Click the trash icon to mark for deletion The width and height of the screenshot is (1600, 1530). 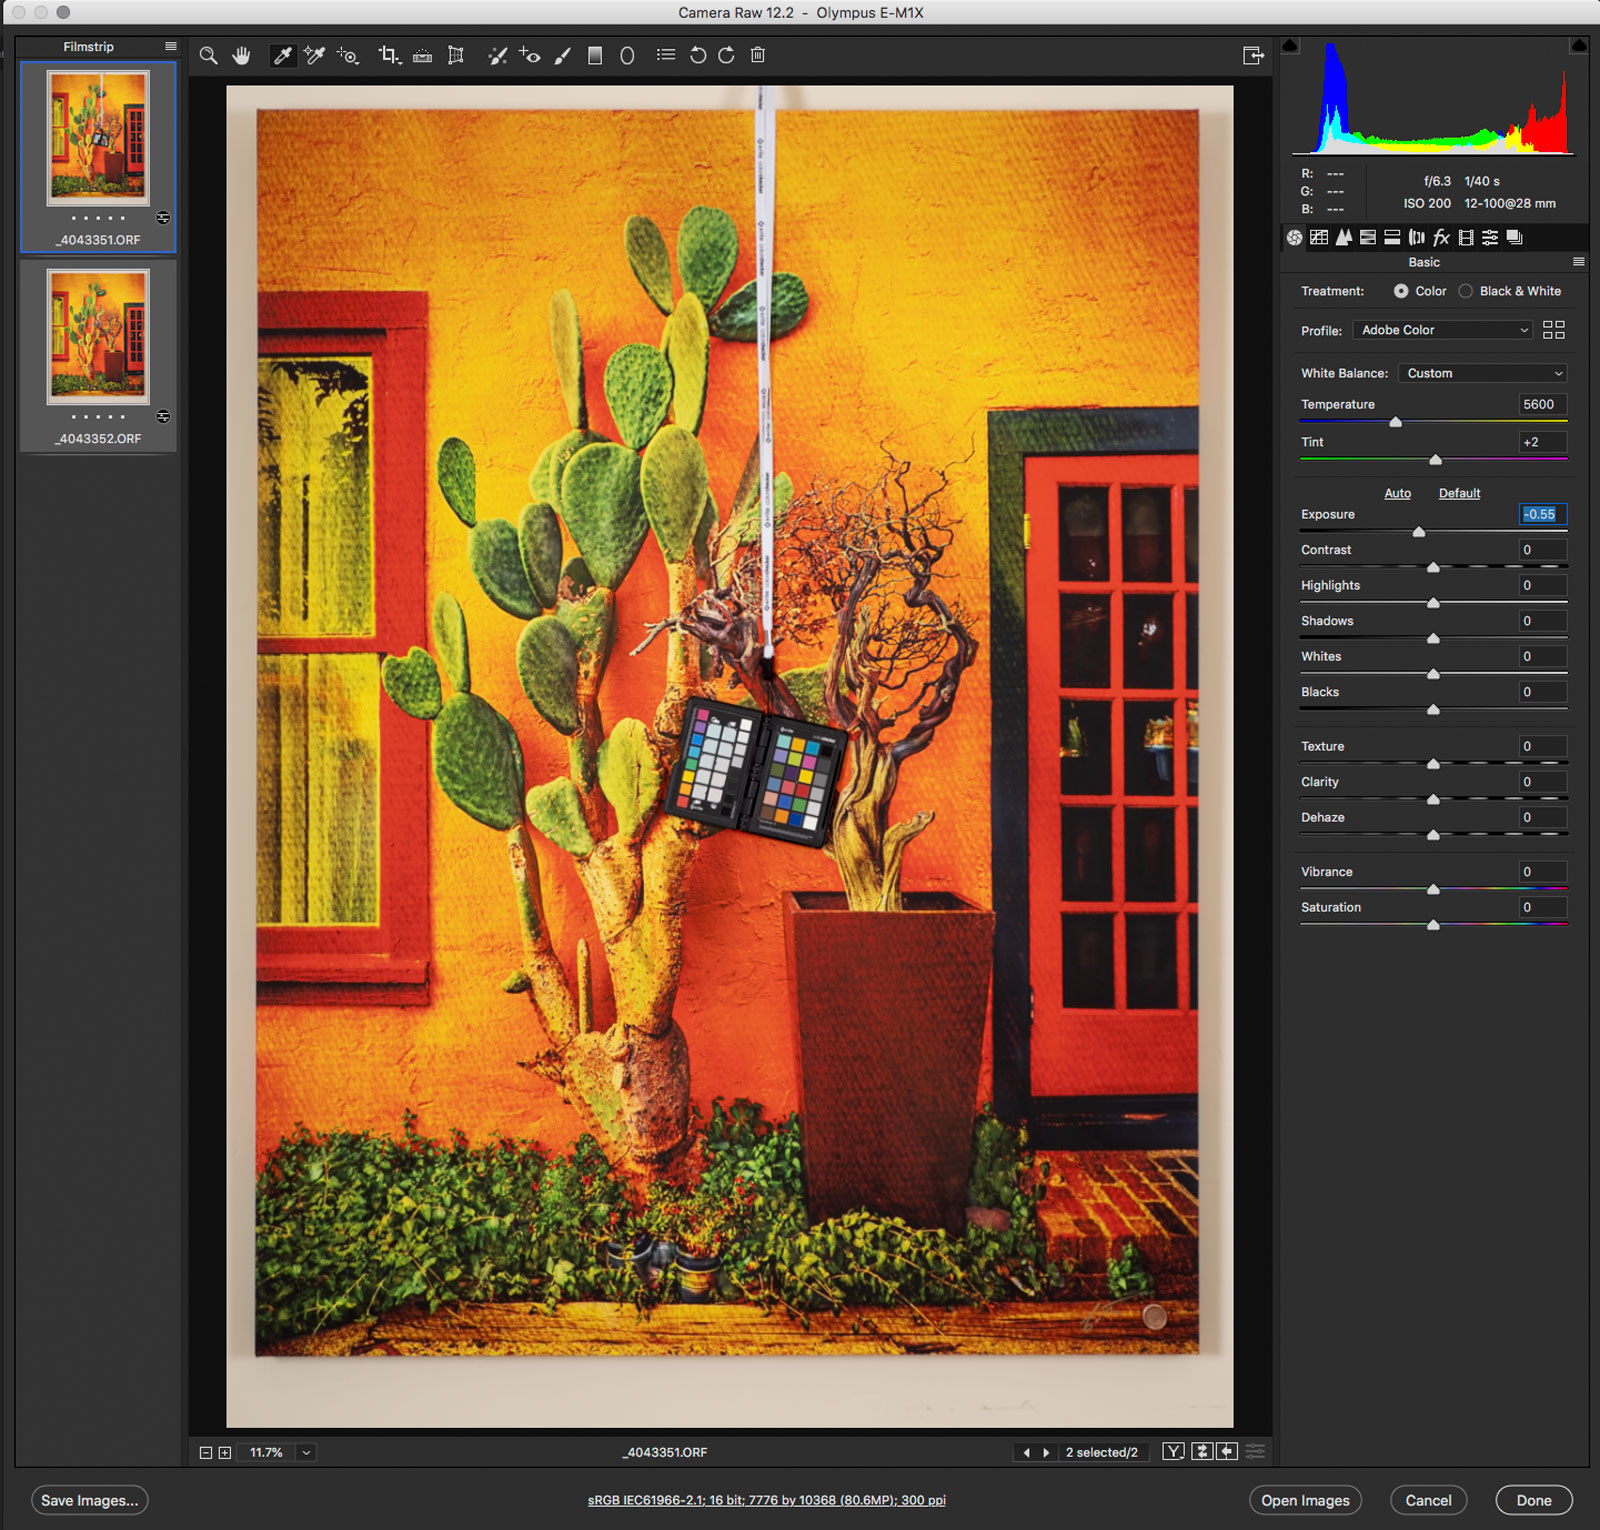(x=758, y=56)
